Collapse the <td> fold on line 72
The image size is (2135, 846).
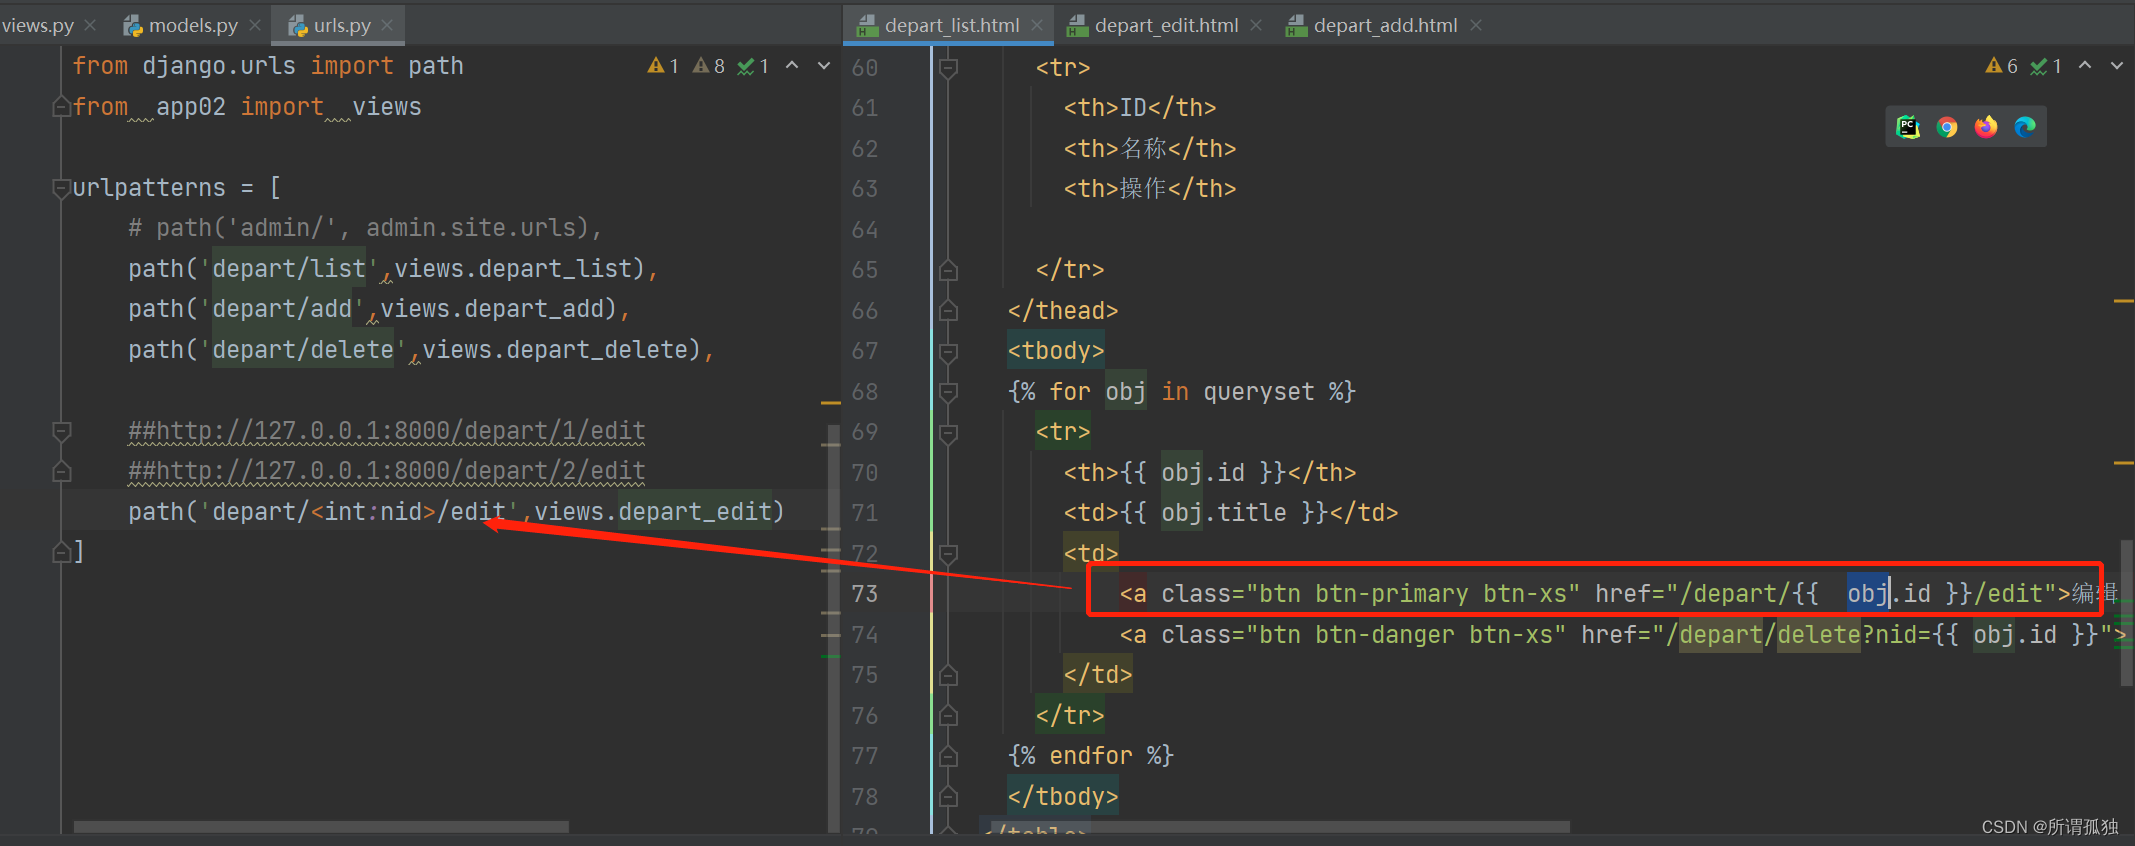click(x=949, y=553)
